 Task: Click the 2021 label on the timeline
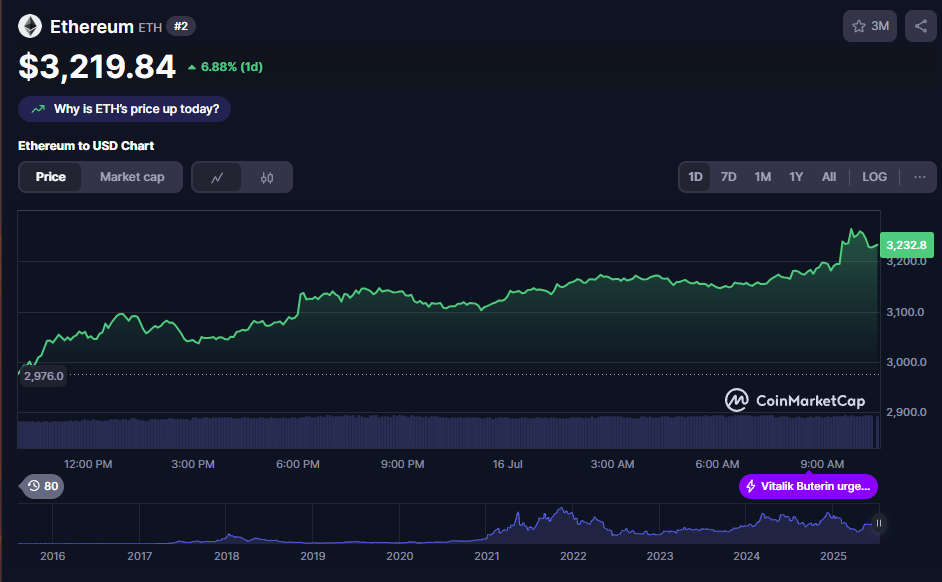[487, 556]
